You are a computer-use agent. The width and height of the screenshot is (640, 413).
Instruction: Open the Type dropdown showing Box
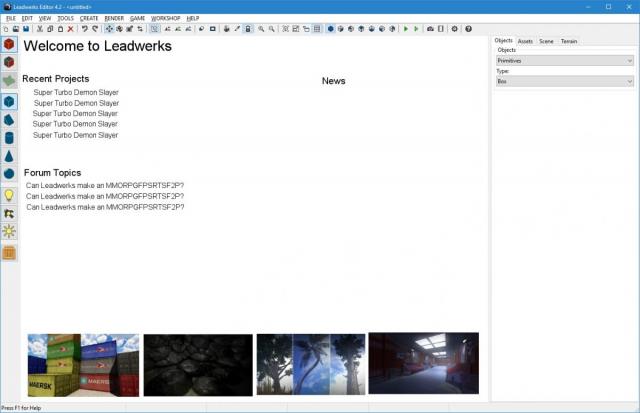pyautogui.click(x=564, y=81)
